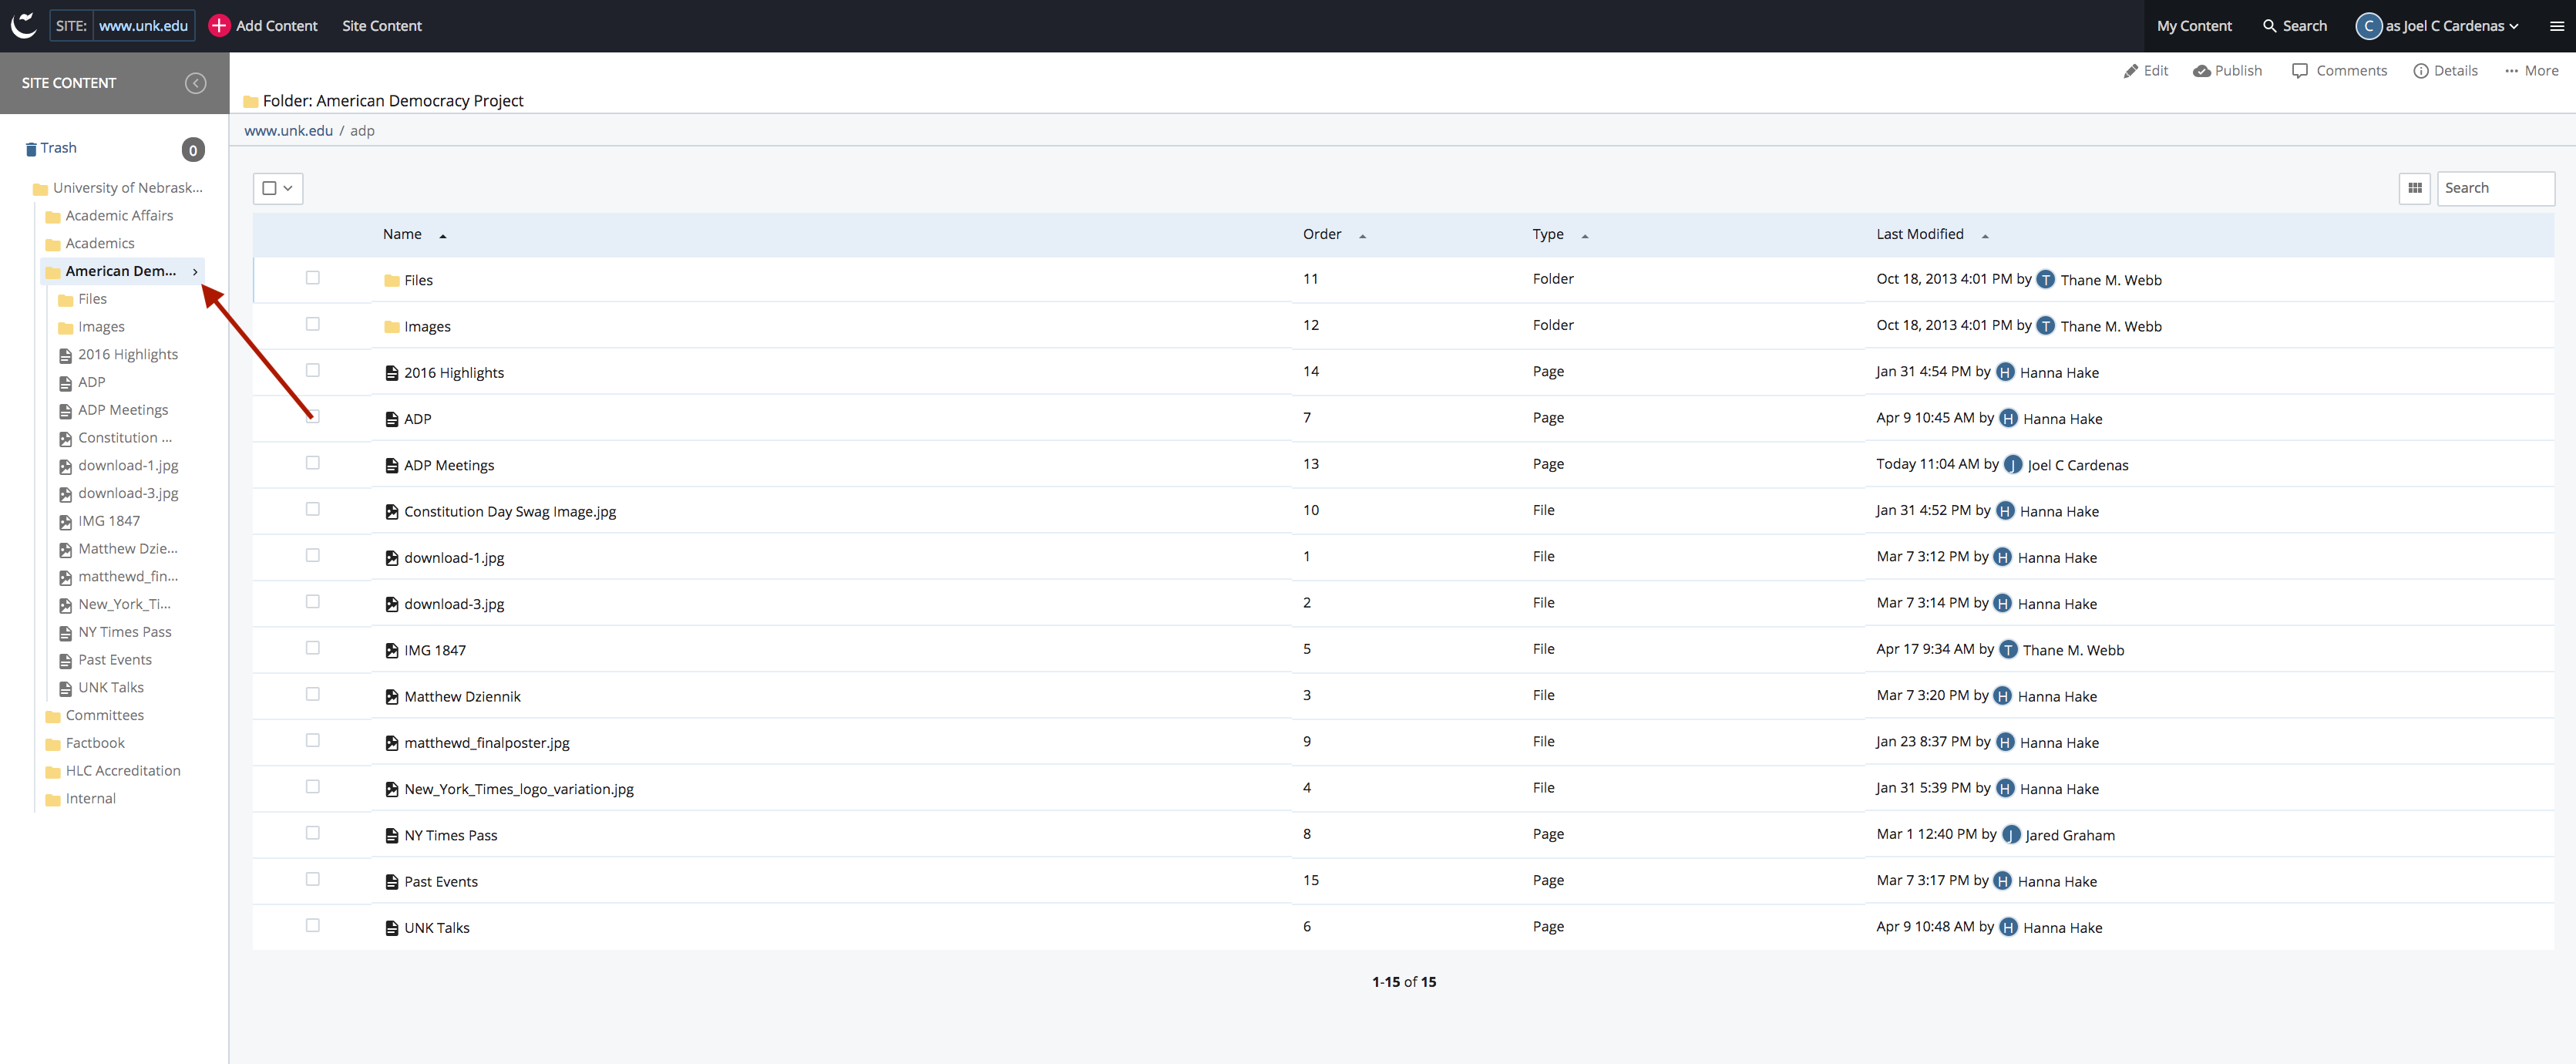Viewport: 2576px width, 1064px height.
Task: Open the More actions menu
Action: click(x=2531, y=71)
